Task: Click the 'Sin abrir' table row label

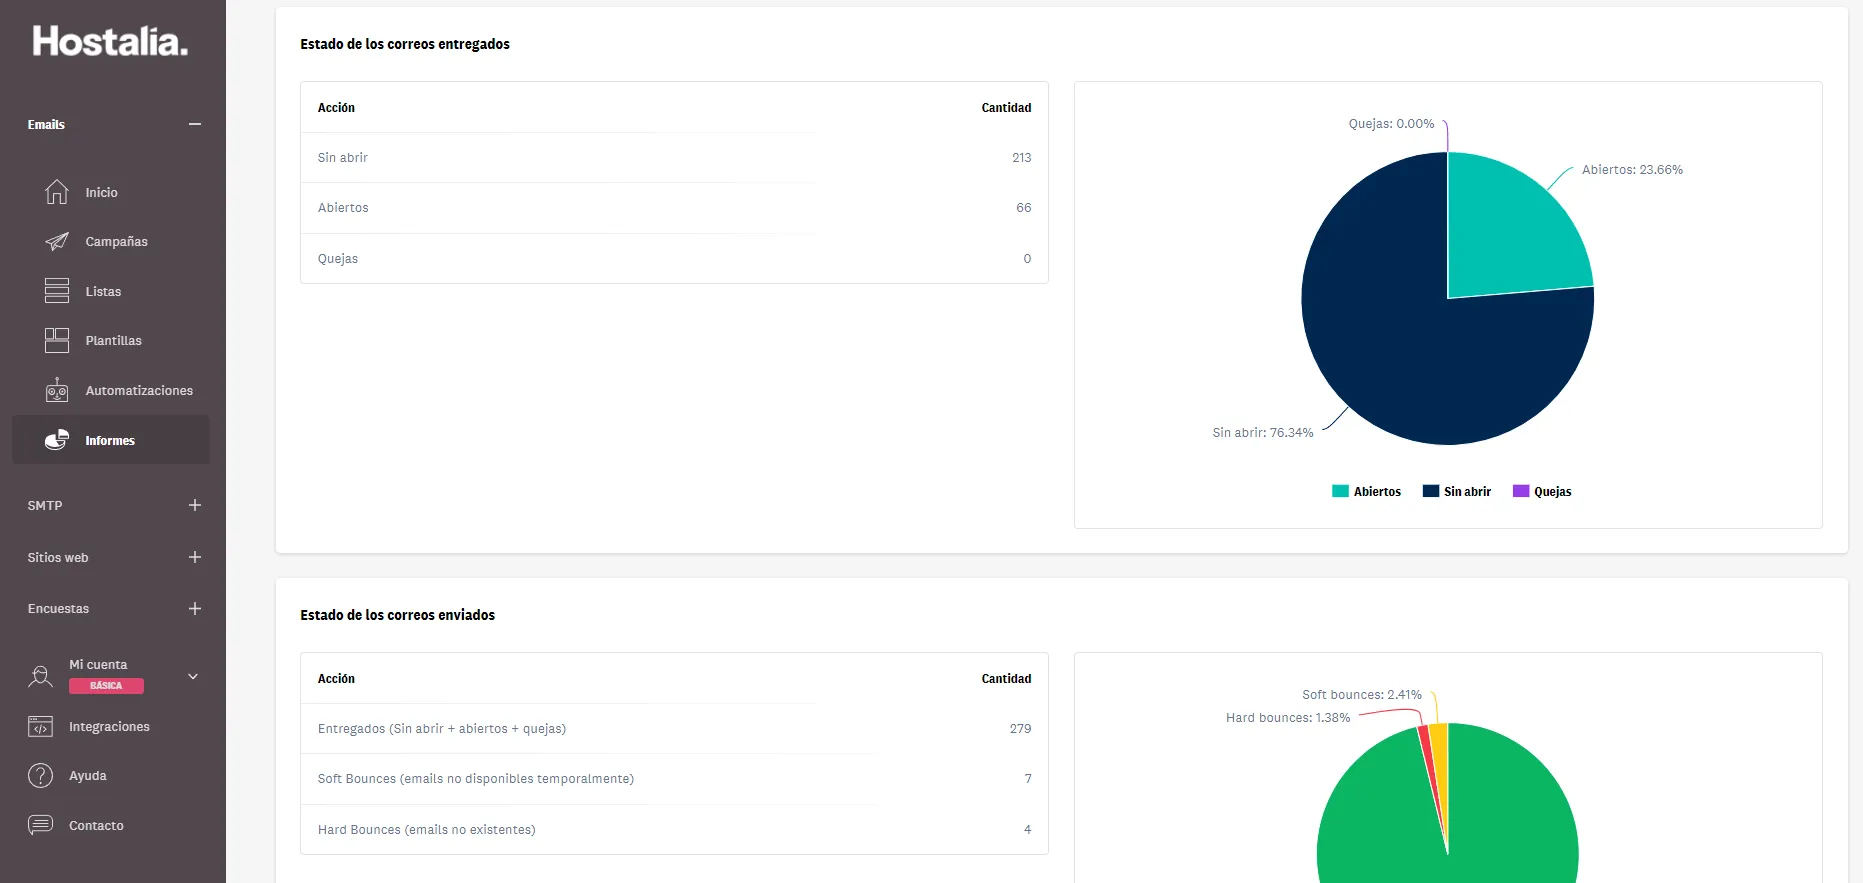Action: click(343, 158)
